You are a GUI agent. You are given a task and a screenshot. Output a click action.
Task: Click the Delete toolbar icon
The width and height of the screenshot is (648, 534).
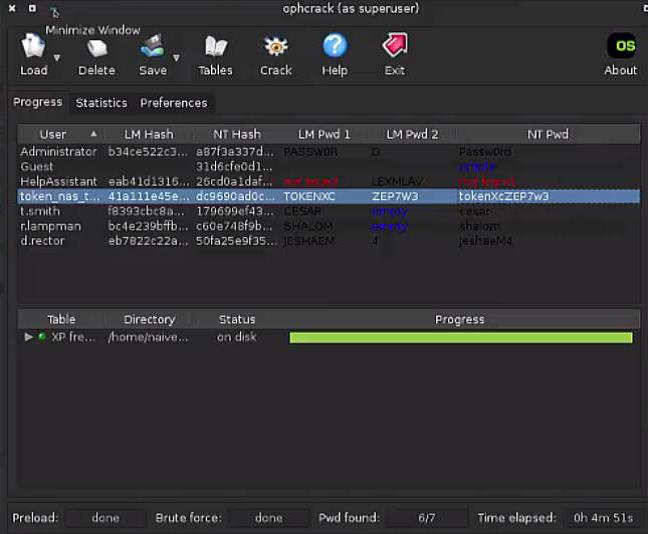96,47
